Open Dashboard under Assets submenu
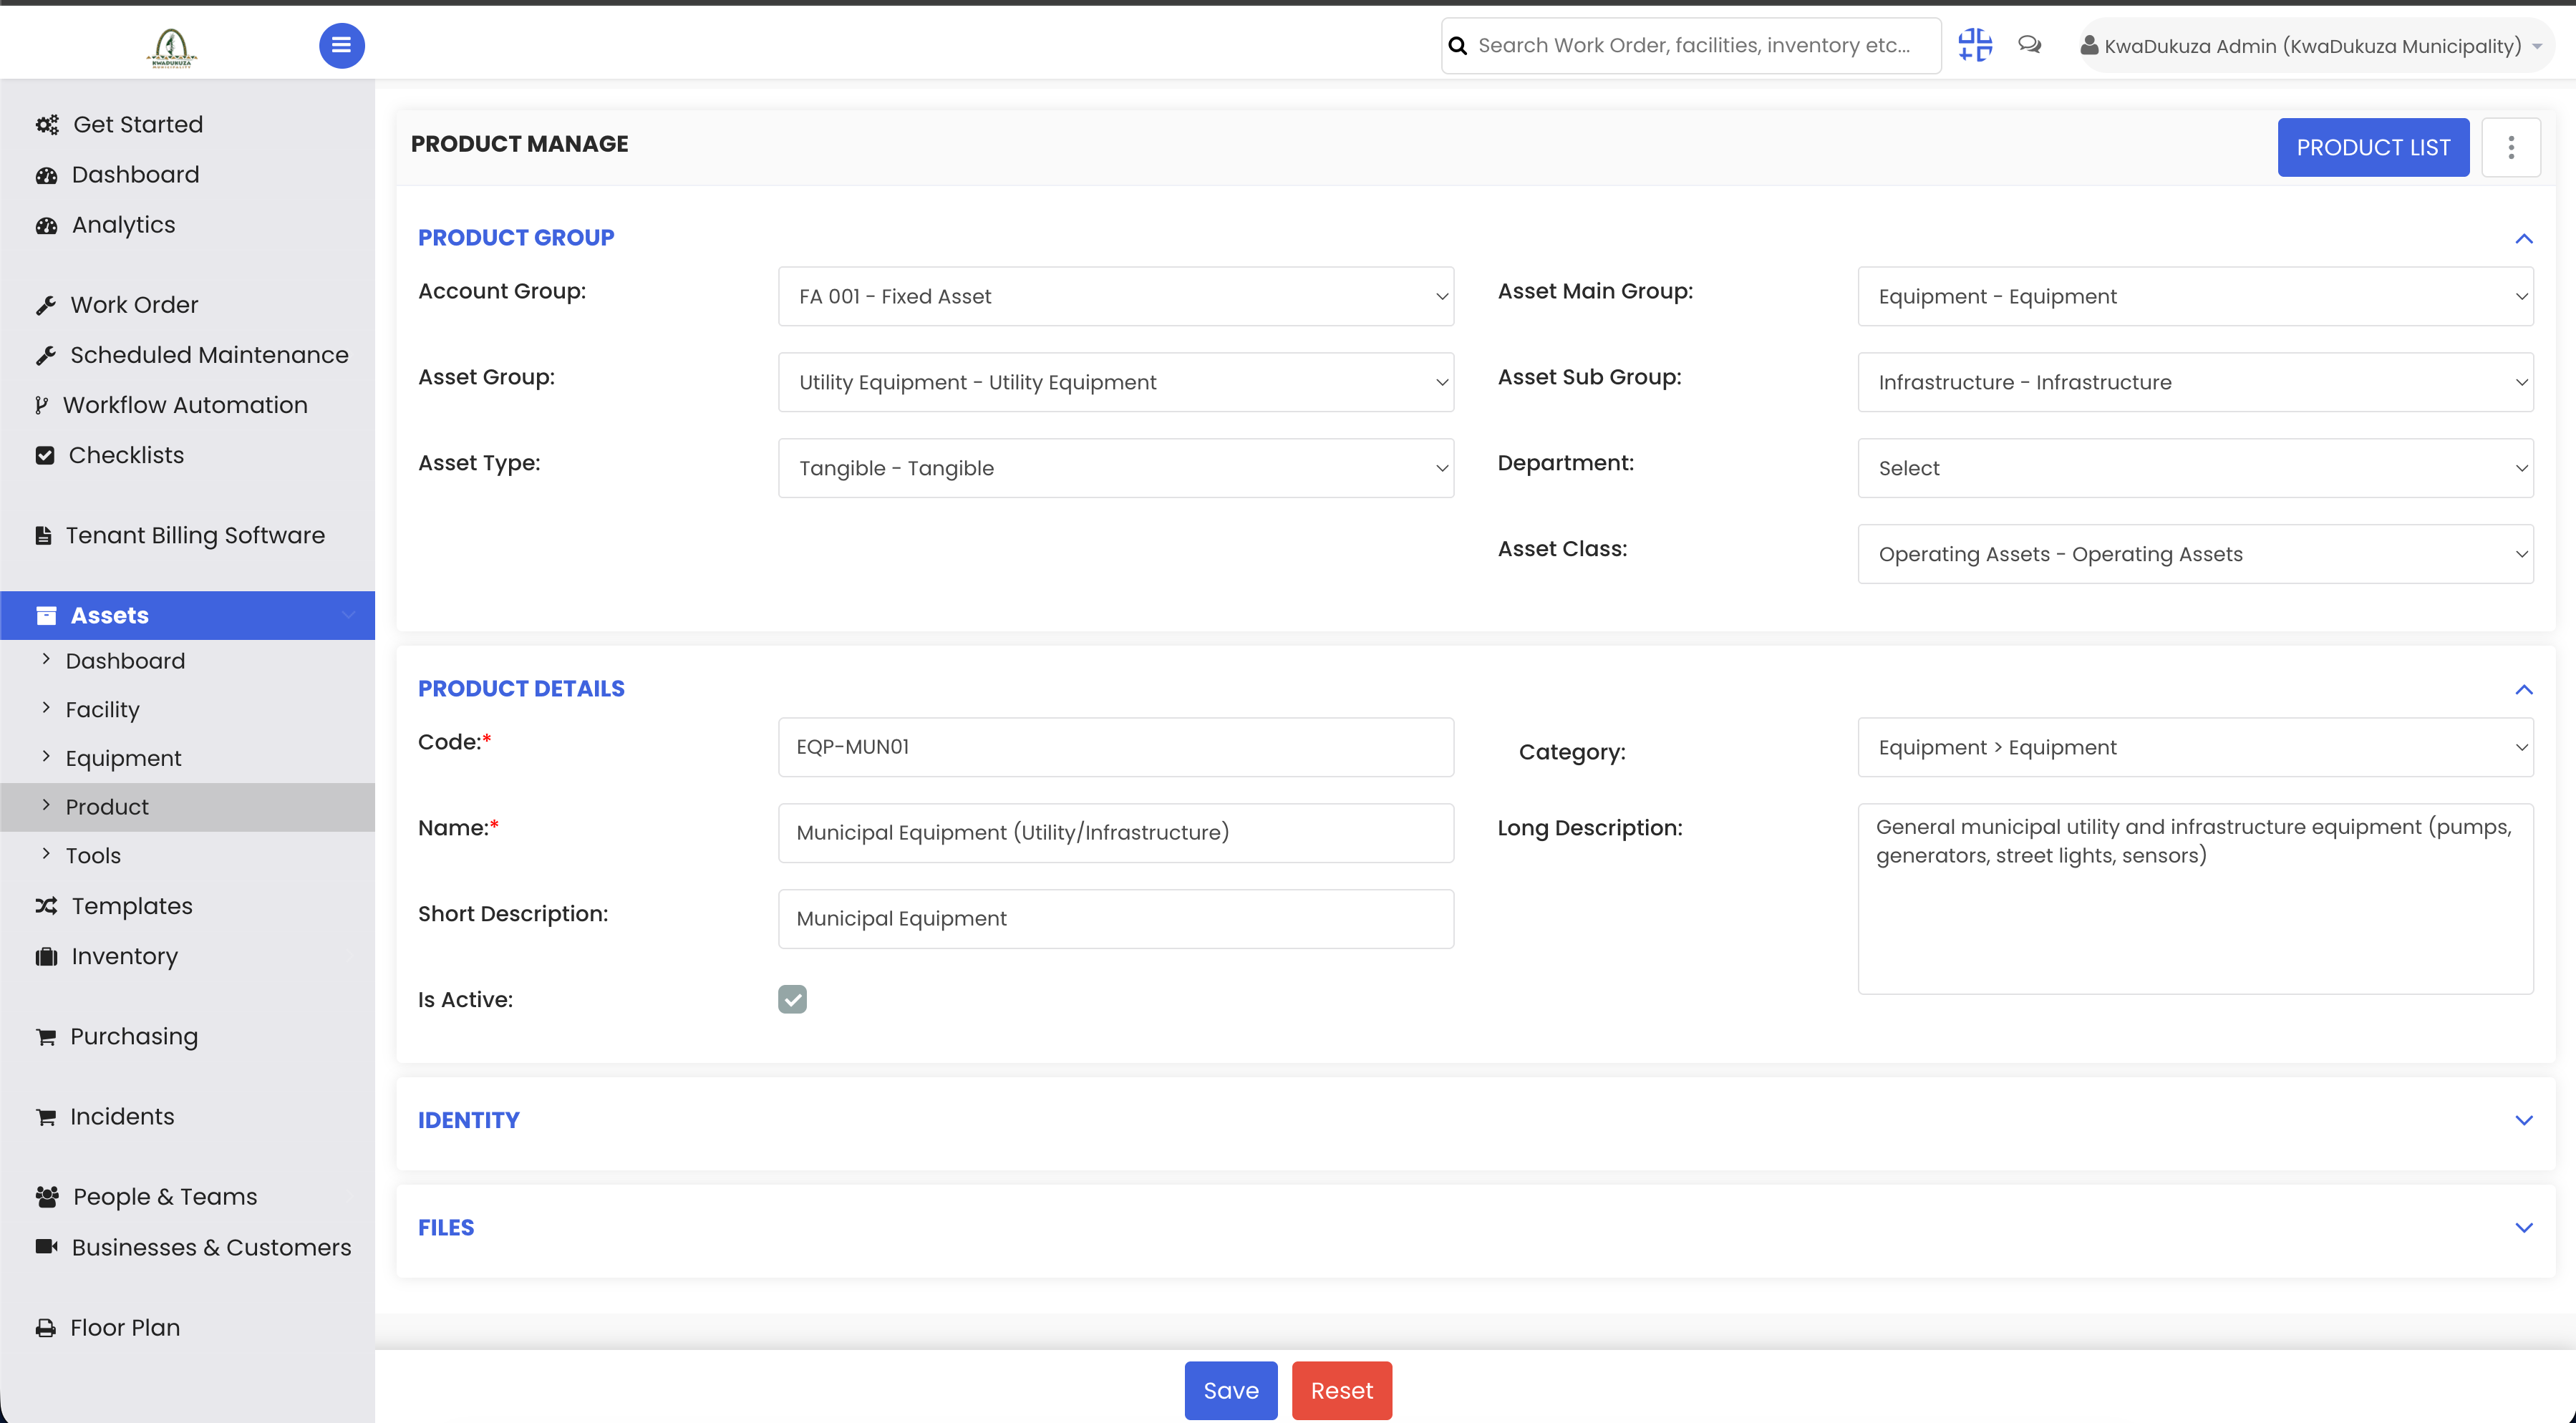This screenshot has width=2576, height=1423. click(125, 661)
